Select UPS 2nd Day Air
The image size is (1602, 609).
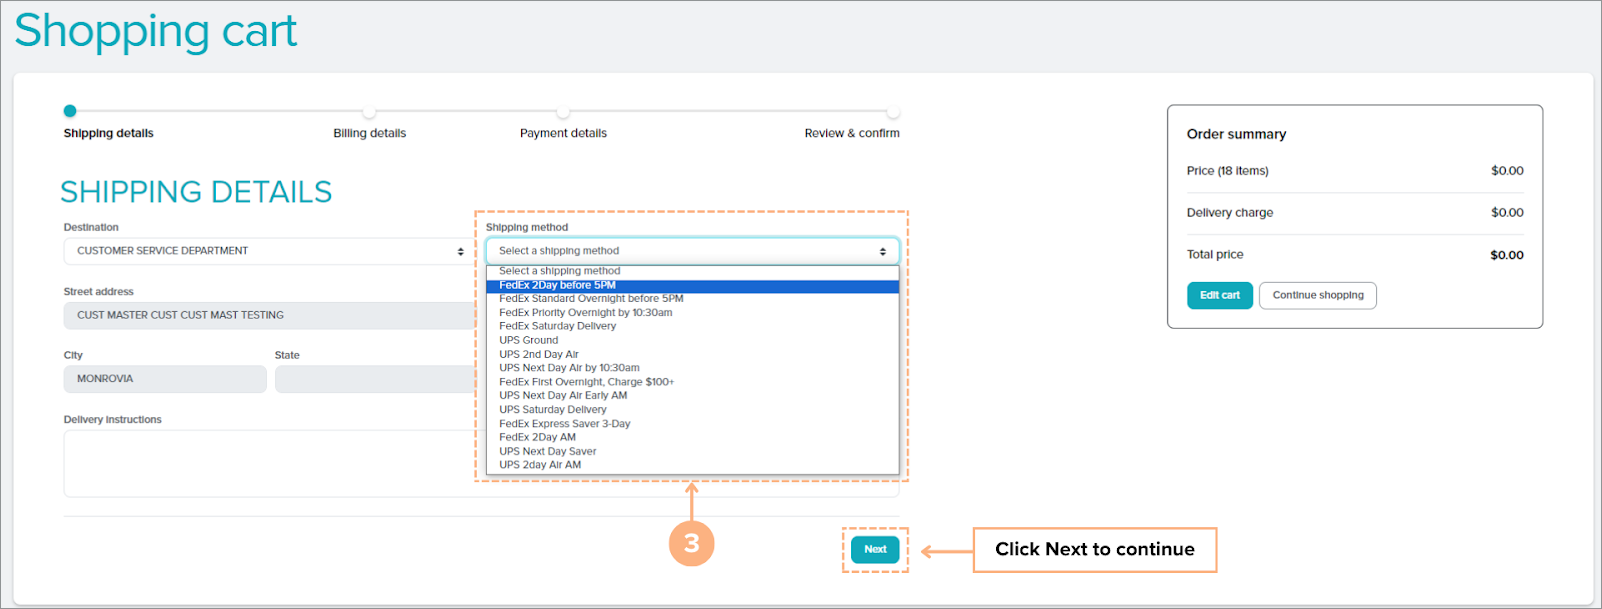point(538,354)
